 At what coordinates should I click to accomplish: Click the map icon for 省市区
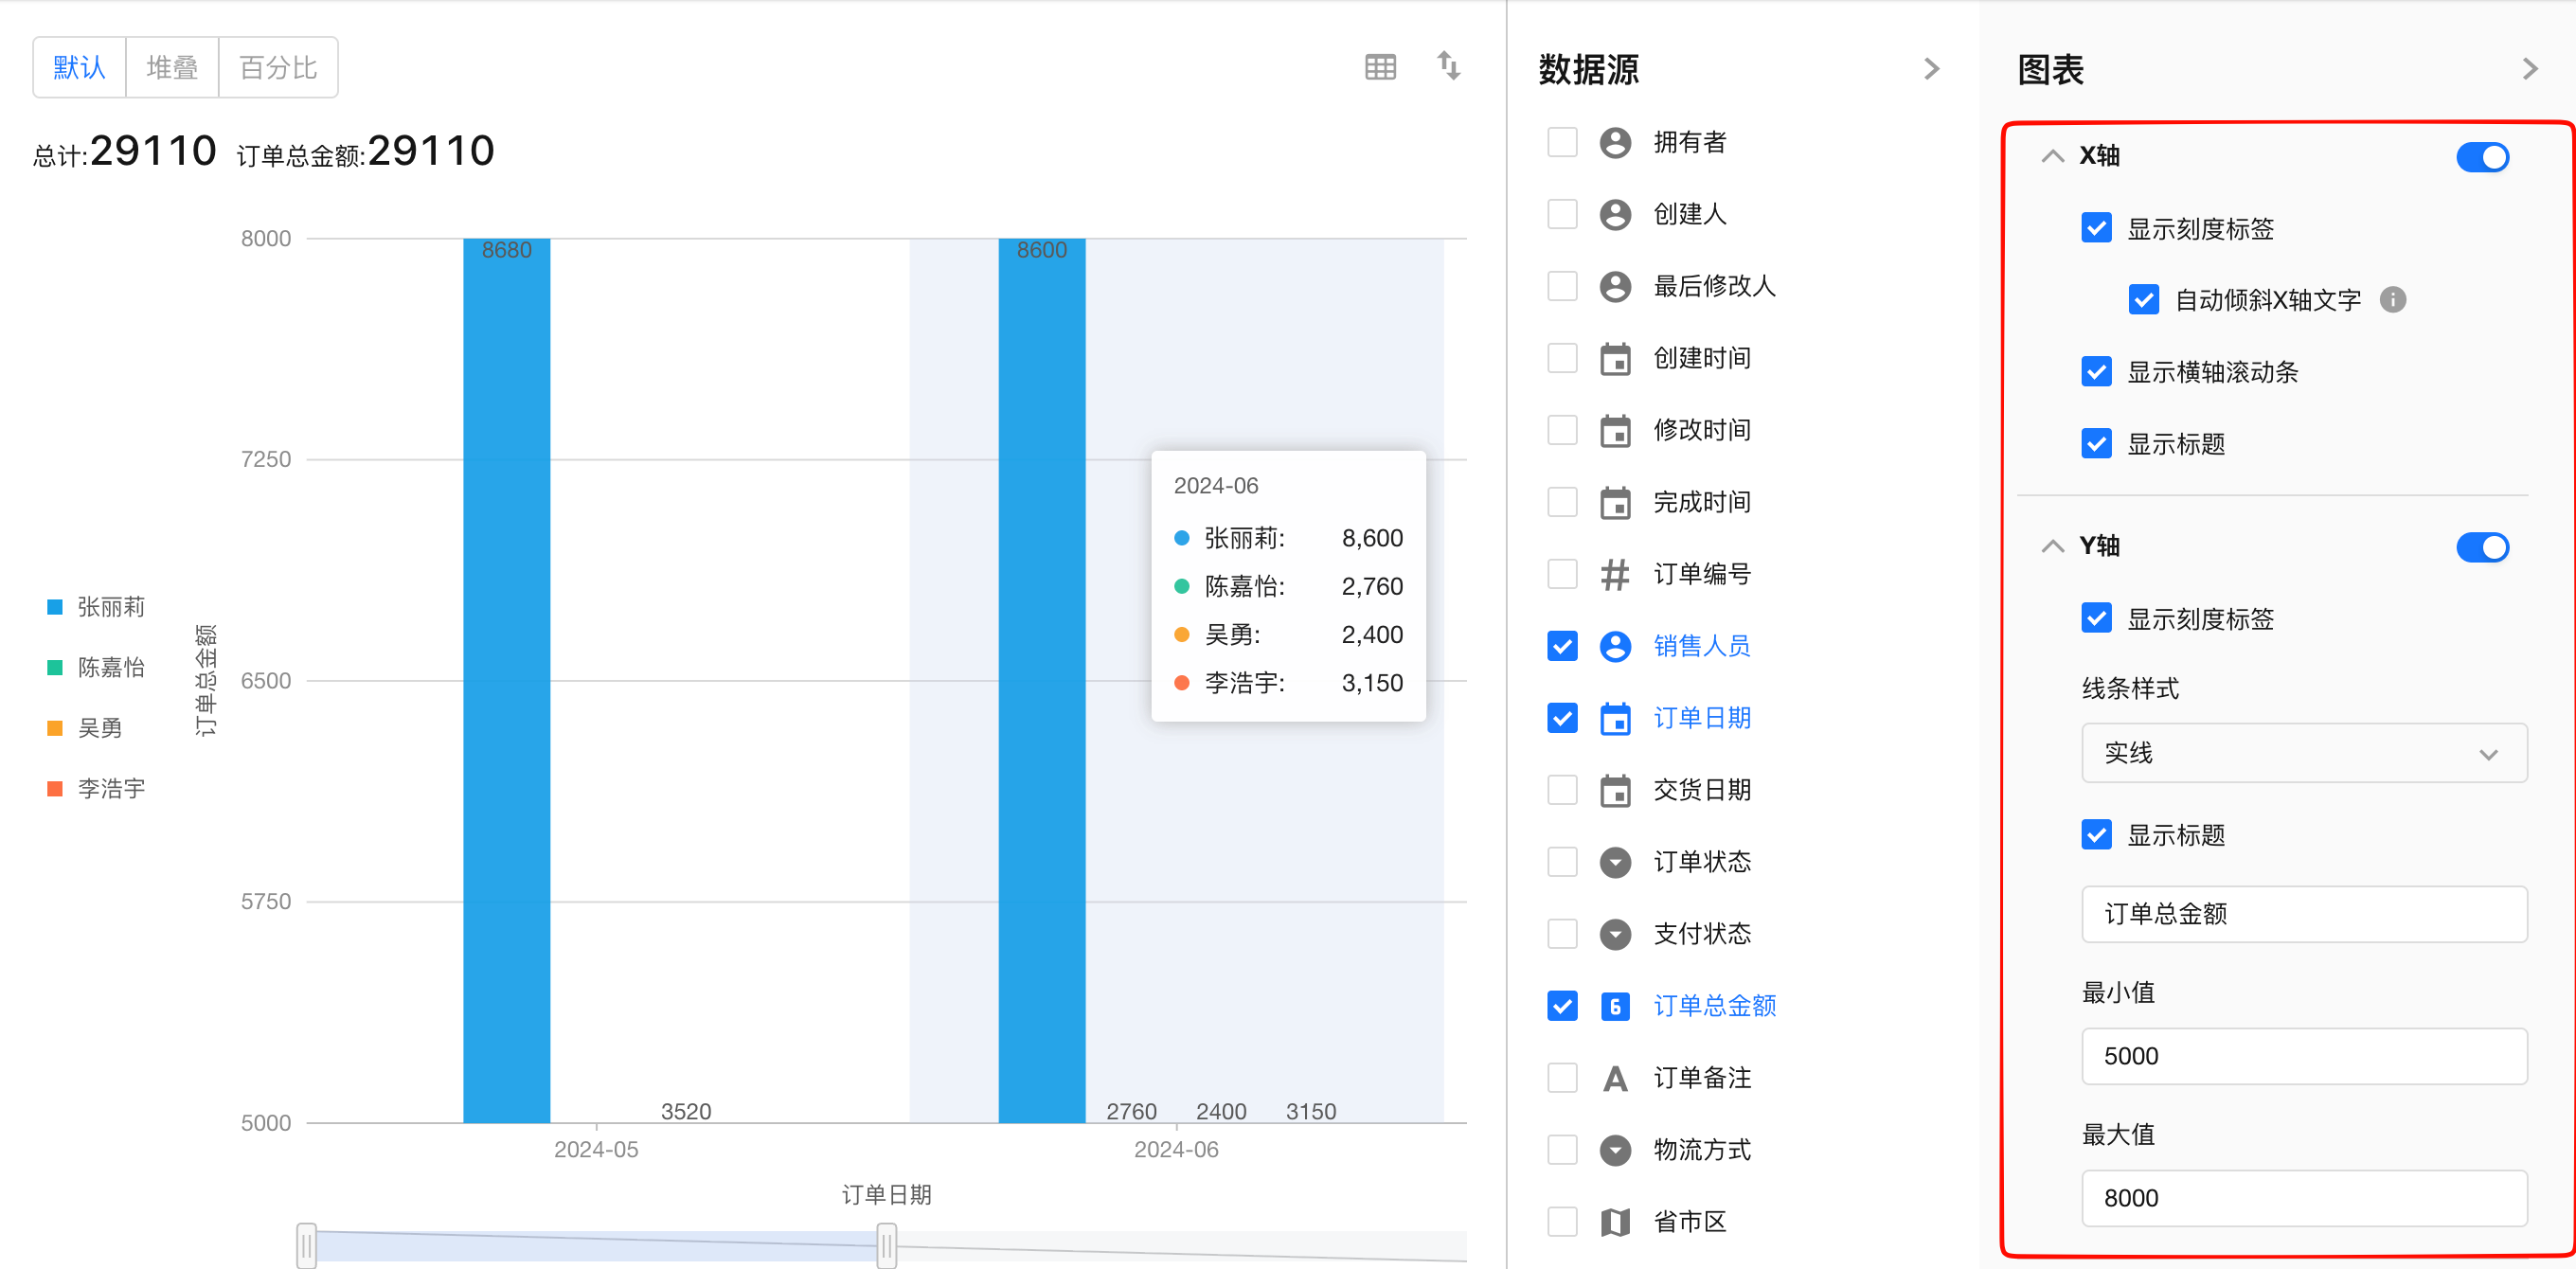point(1614,1221)
